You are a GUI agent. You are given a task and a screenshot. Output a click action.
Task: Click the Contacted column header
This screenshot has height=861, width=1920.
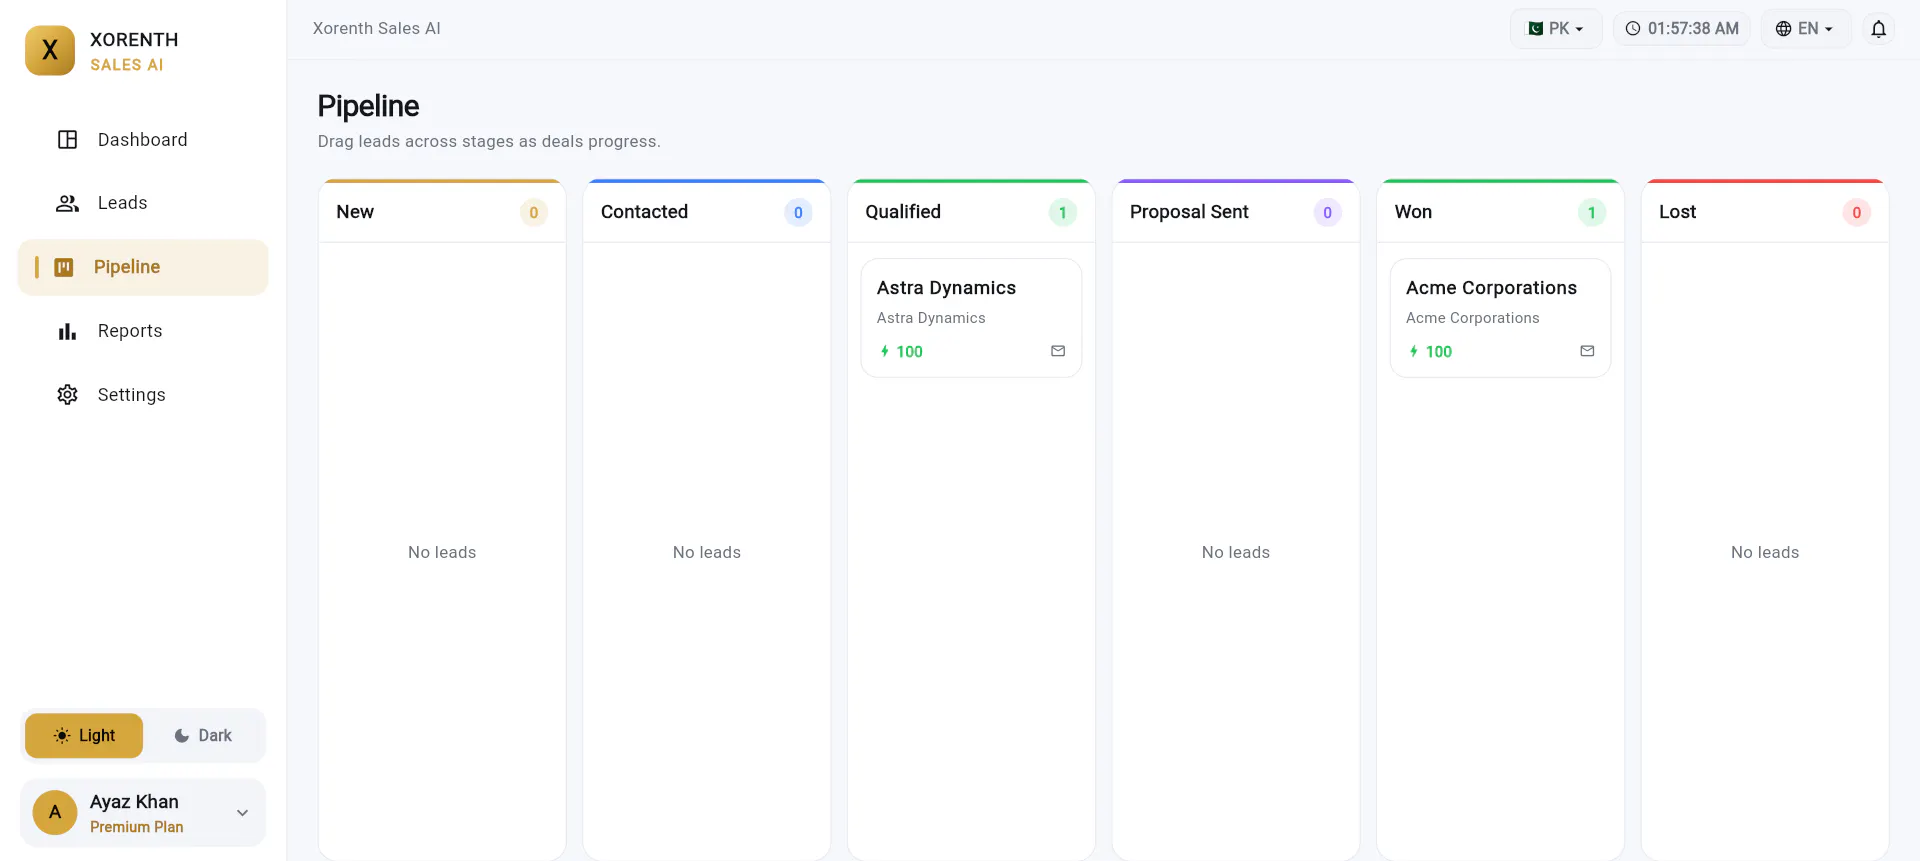(x=707, y=212)
